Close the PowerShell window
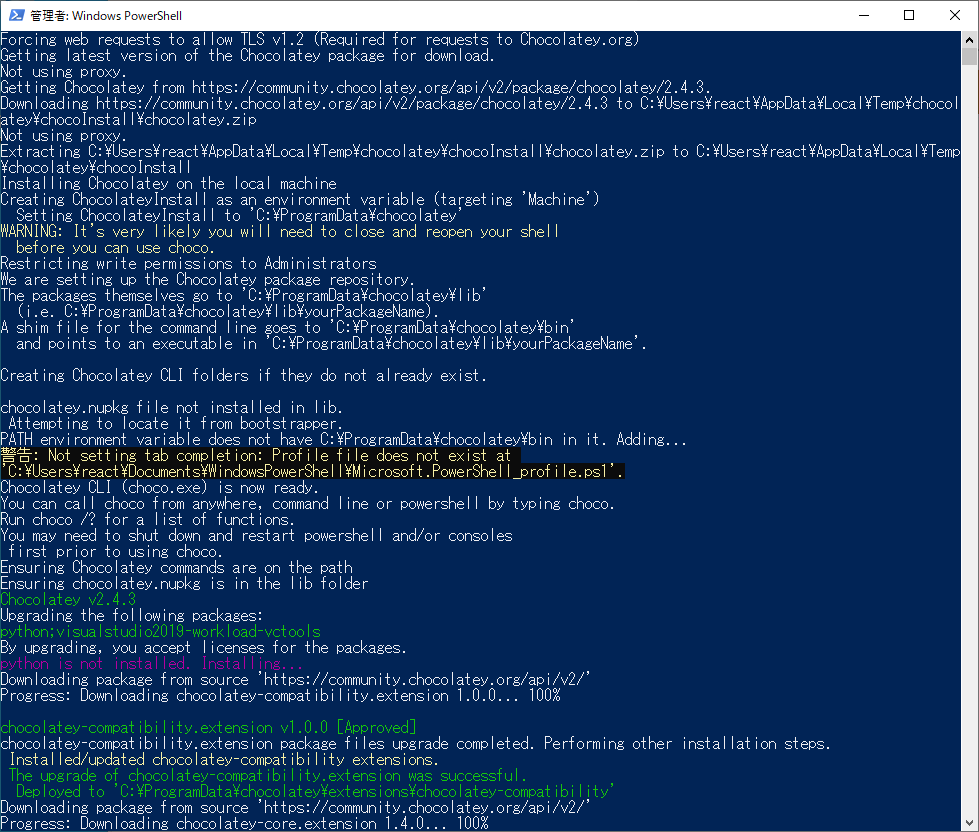This screenshot has width=979, height=832. tap(955, 15)
